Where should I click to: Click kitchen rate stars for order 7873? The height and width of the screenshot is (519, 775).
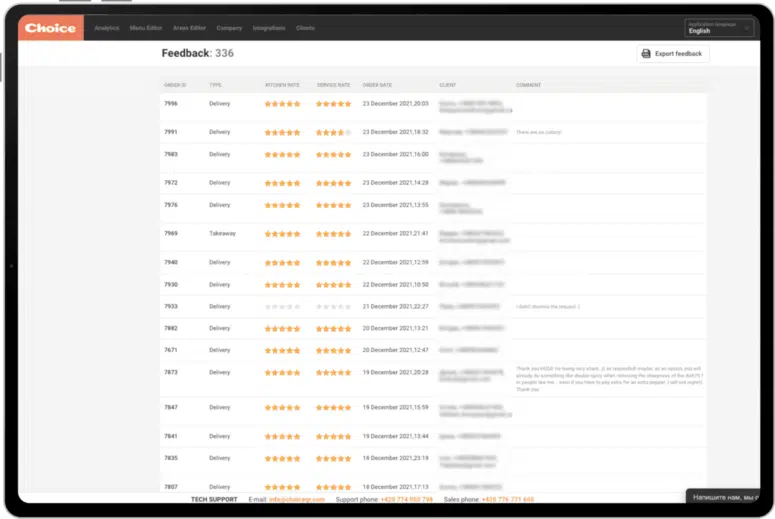[282, 372]
